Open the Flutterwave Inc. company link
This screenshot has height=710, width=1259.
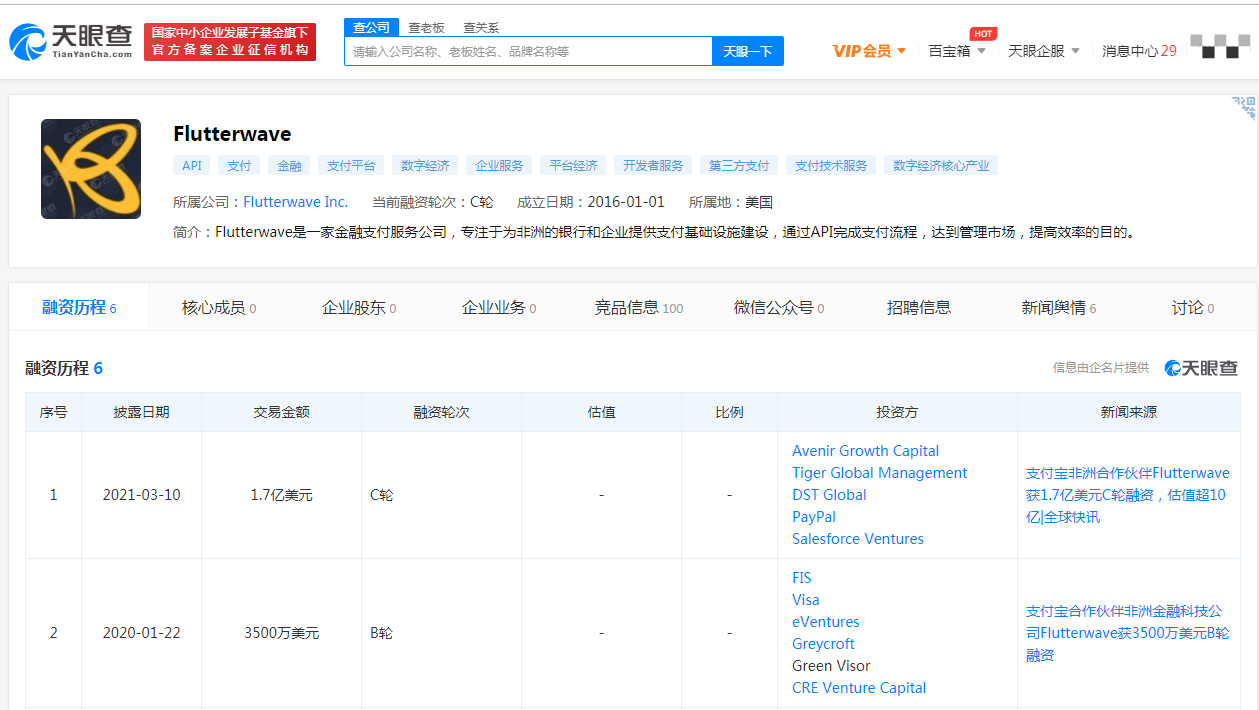(x=296, y=202)
